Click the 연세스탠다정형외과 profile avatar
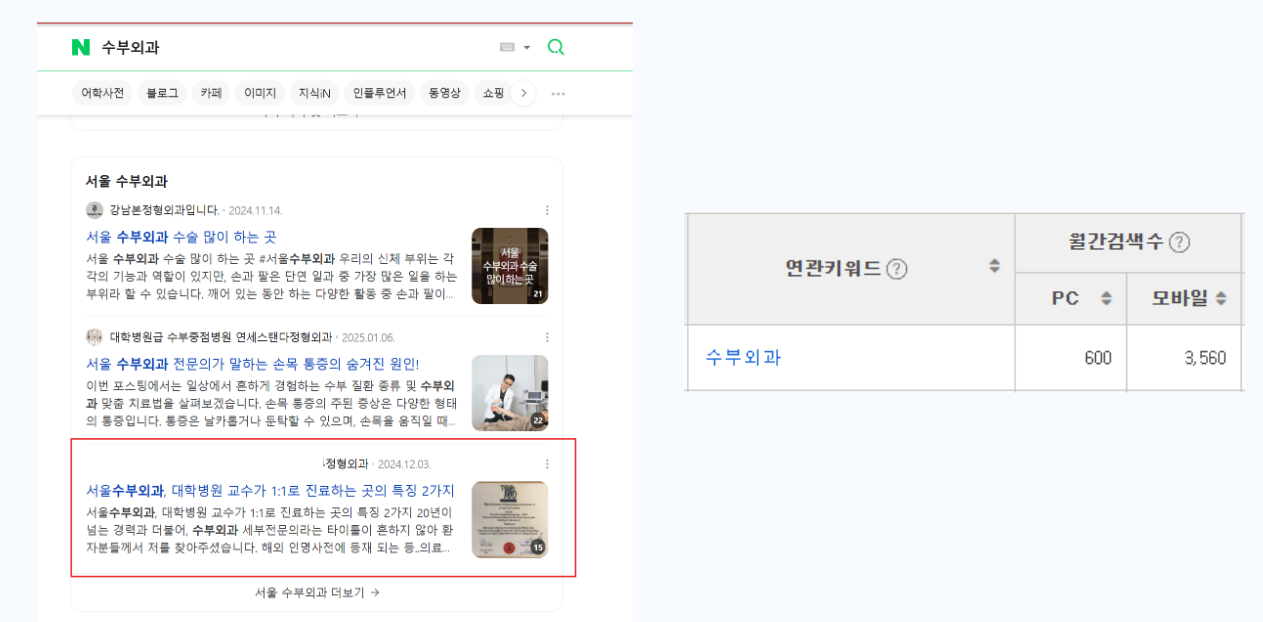Screen dimensions: 1263x622 click(95, 337)
